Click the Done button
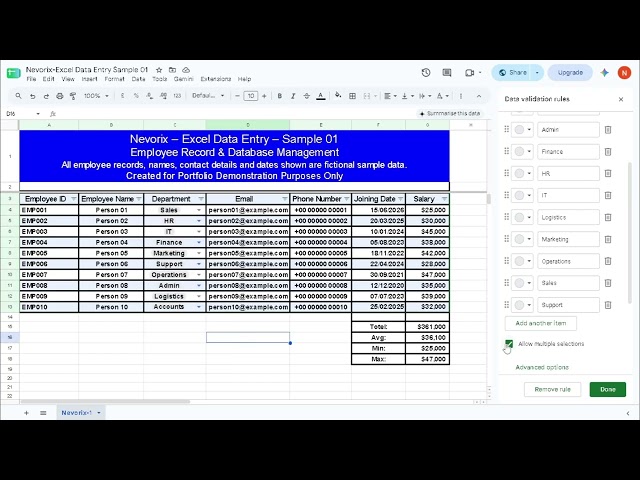This screenshot has height=480, width=640. click(x=608, y=389)
